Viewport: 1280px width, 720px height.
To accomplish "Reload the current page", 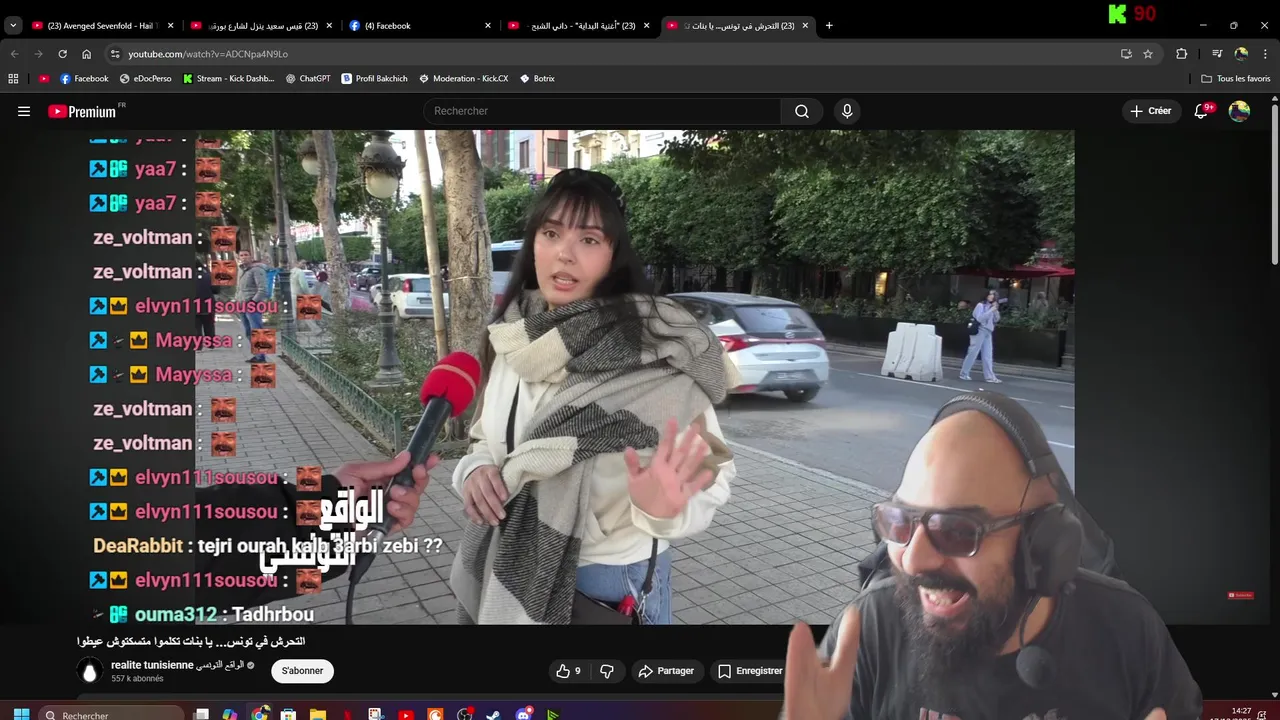I will [62, 54].
